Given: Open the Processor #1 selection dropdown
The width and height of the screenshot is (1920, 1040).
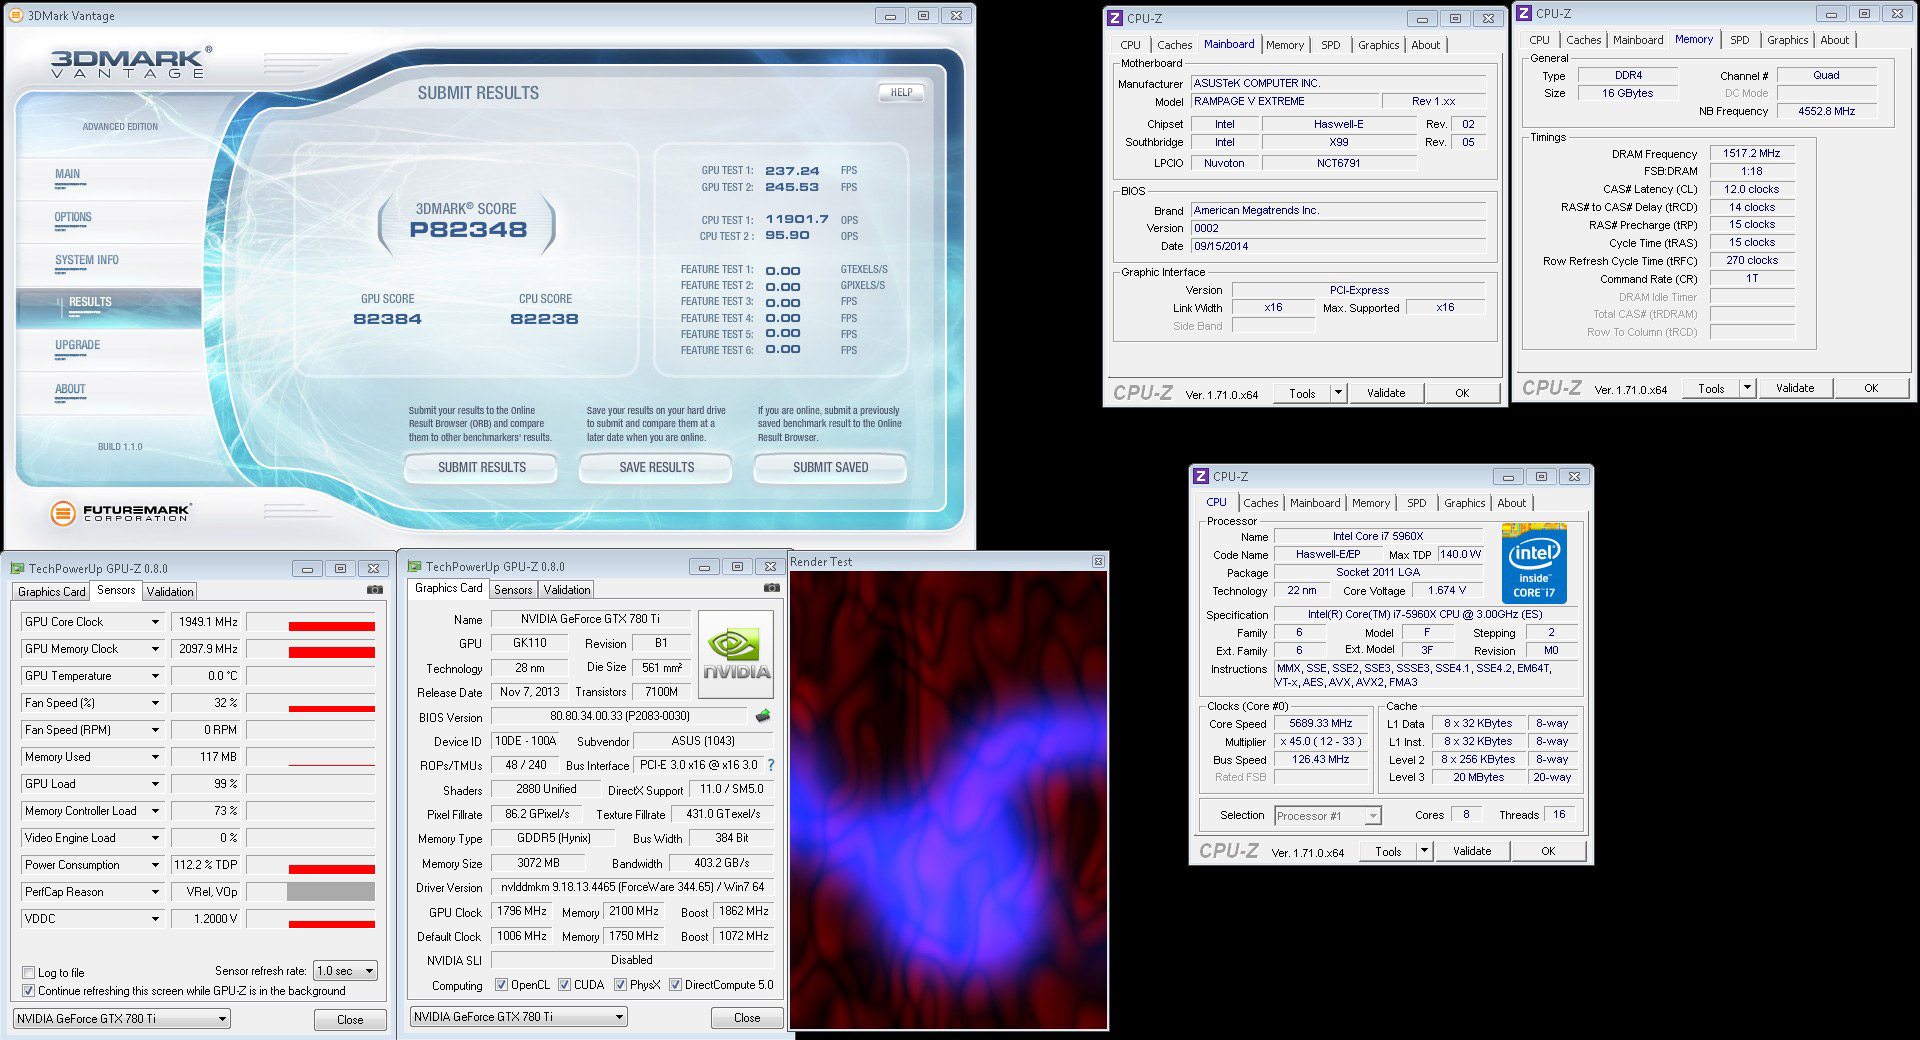Looking at the screenshot, I should pyautogui.click(x=1328, y=816).
